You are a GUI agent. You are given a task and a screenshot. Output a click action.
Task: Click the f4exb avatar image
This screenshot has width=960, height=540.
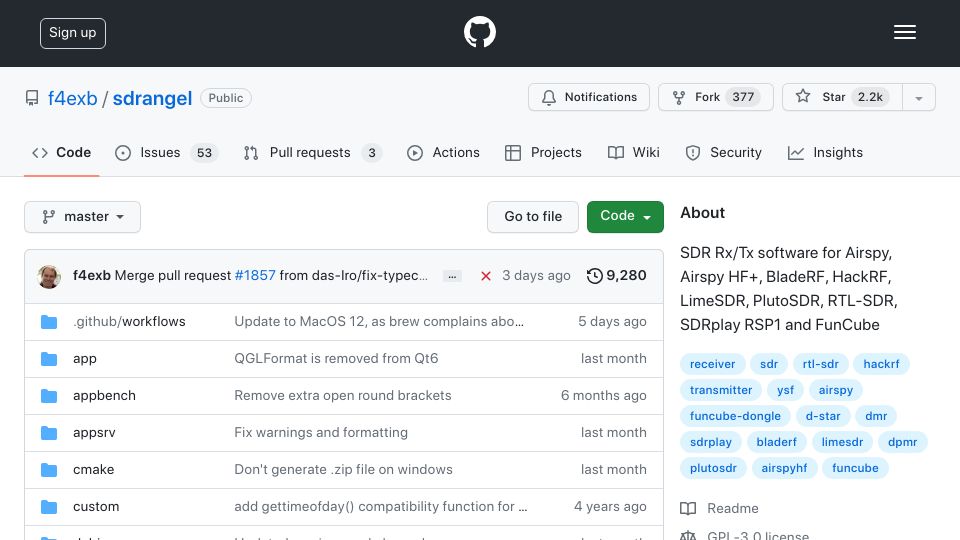49,276
